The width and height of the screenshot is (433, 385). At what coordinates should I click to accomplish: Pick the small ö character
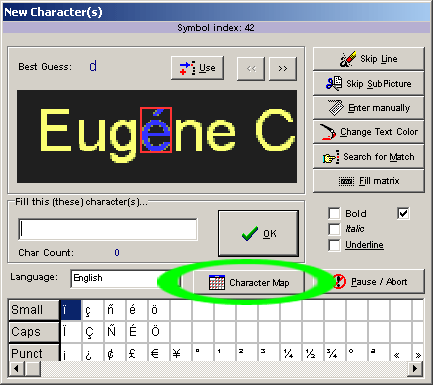coord(159,310)
